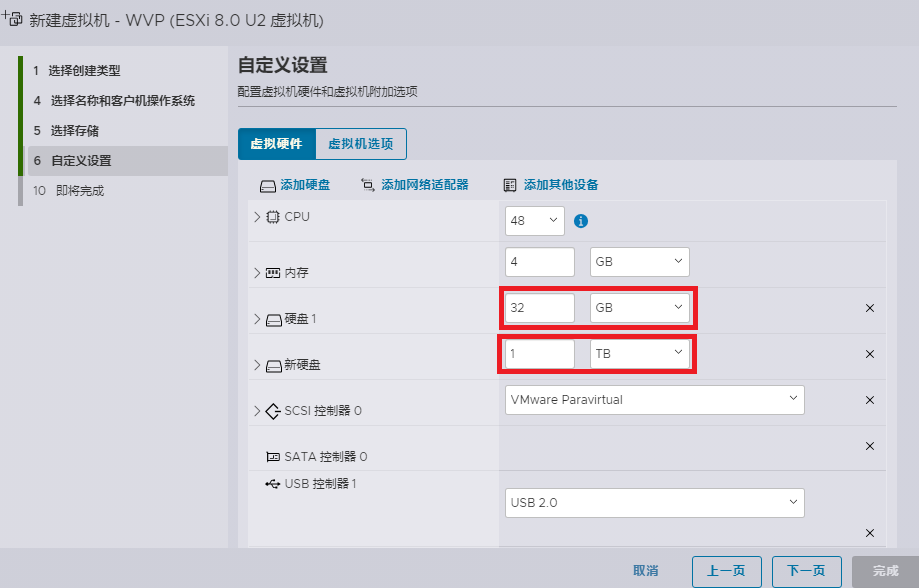Expand the 新硬盘 details

257,365
